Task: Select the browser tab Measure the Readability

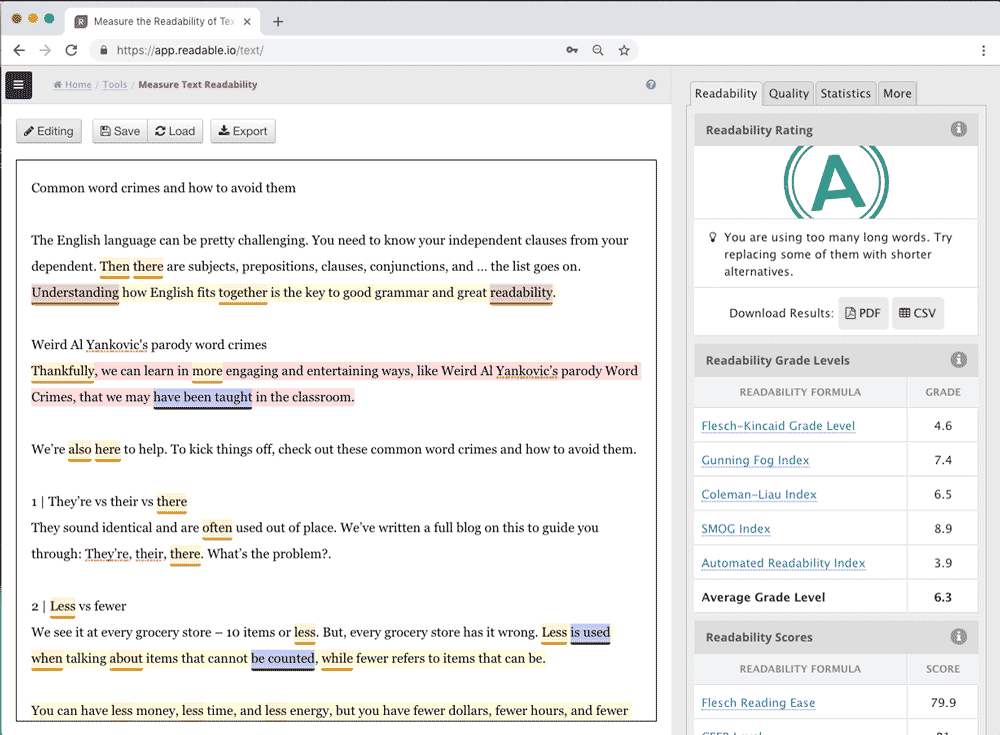Action: 163,22
